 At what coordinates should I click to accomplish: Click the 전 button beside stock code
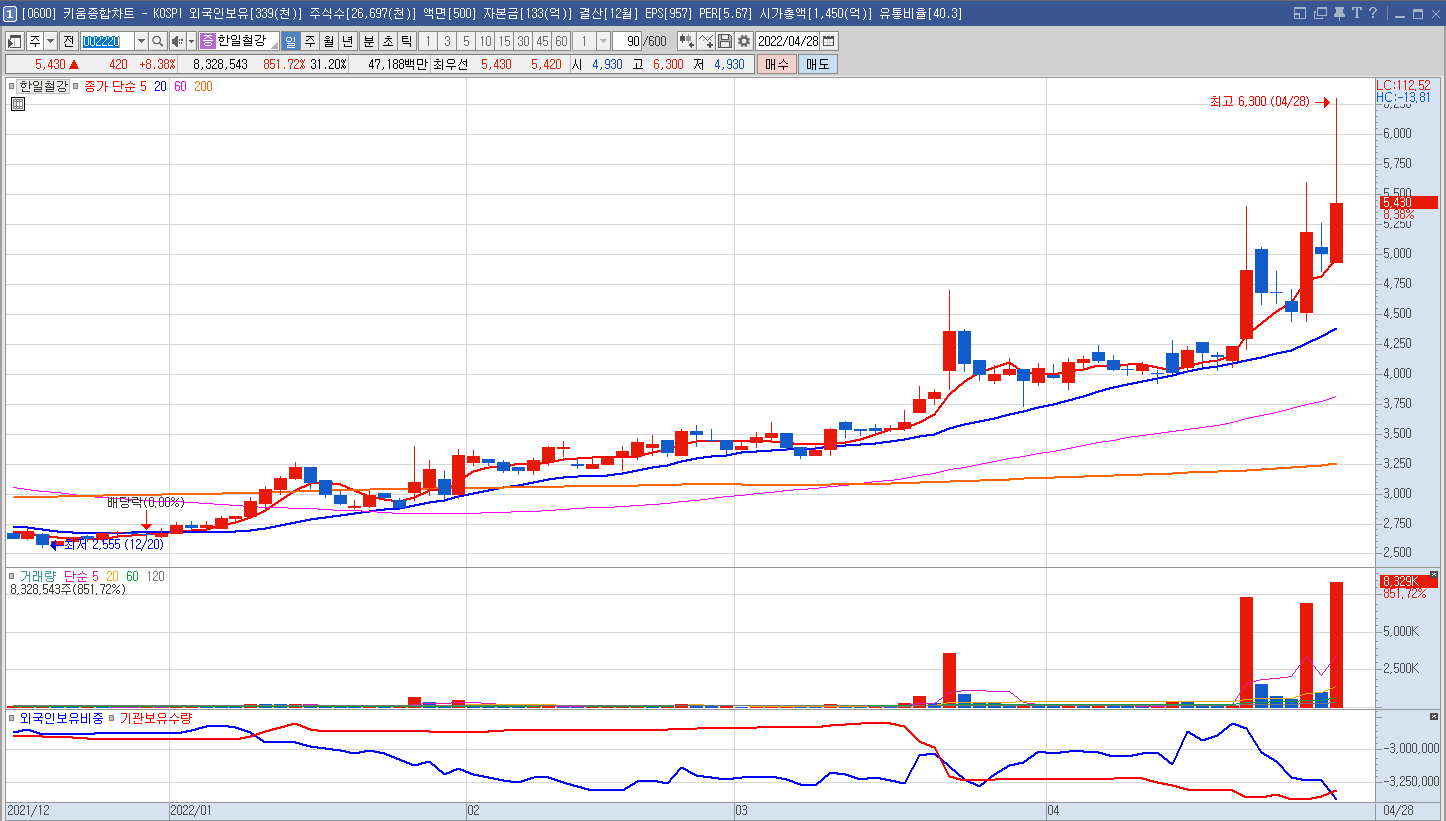click(x=68, y=41)
